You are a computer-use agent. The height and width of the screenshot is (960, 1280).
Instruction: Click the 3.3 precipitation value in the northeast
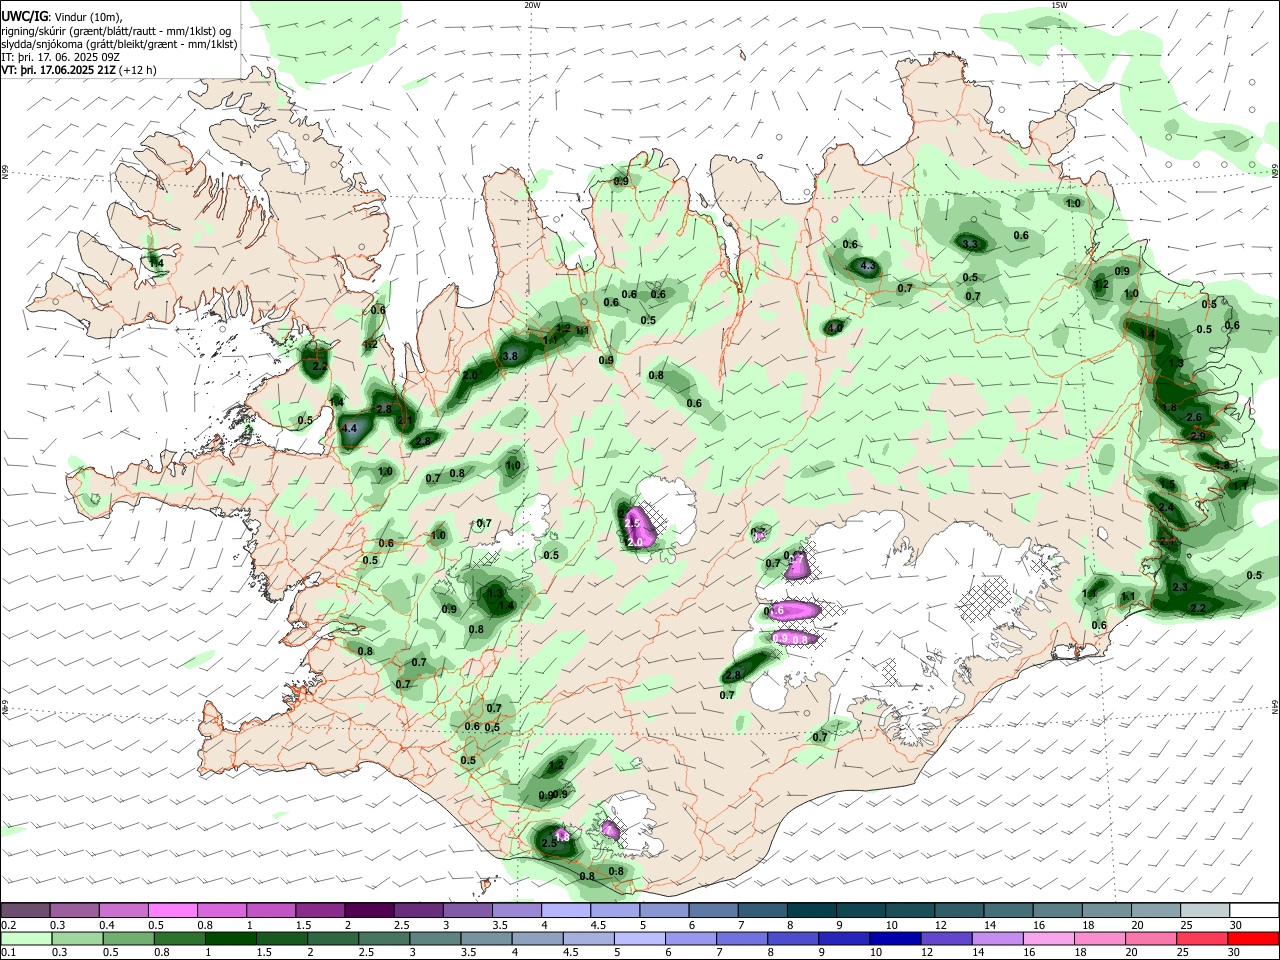pyautogui.click(x=969, y=244)
